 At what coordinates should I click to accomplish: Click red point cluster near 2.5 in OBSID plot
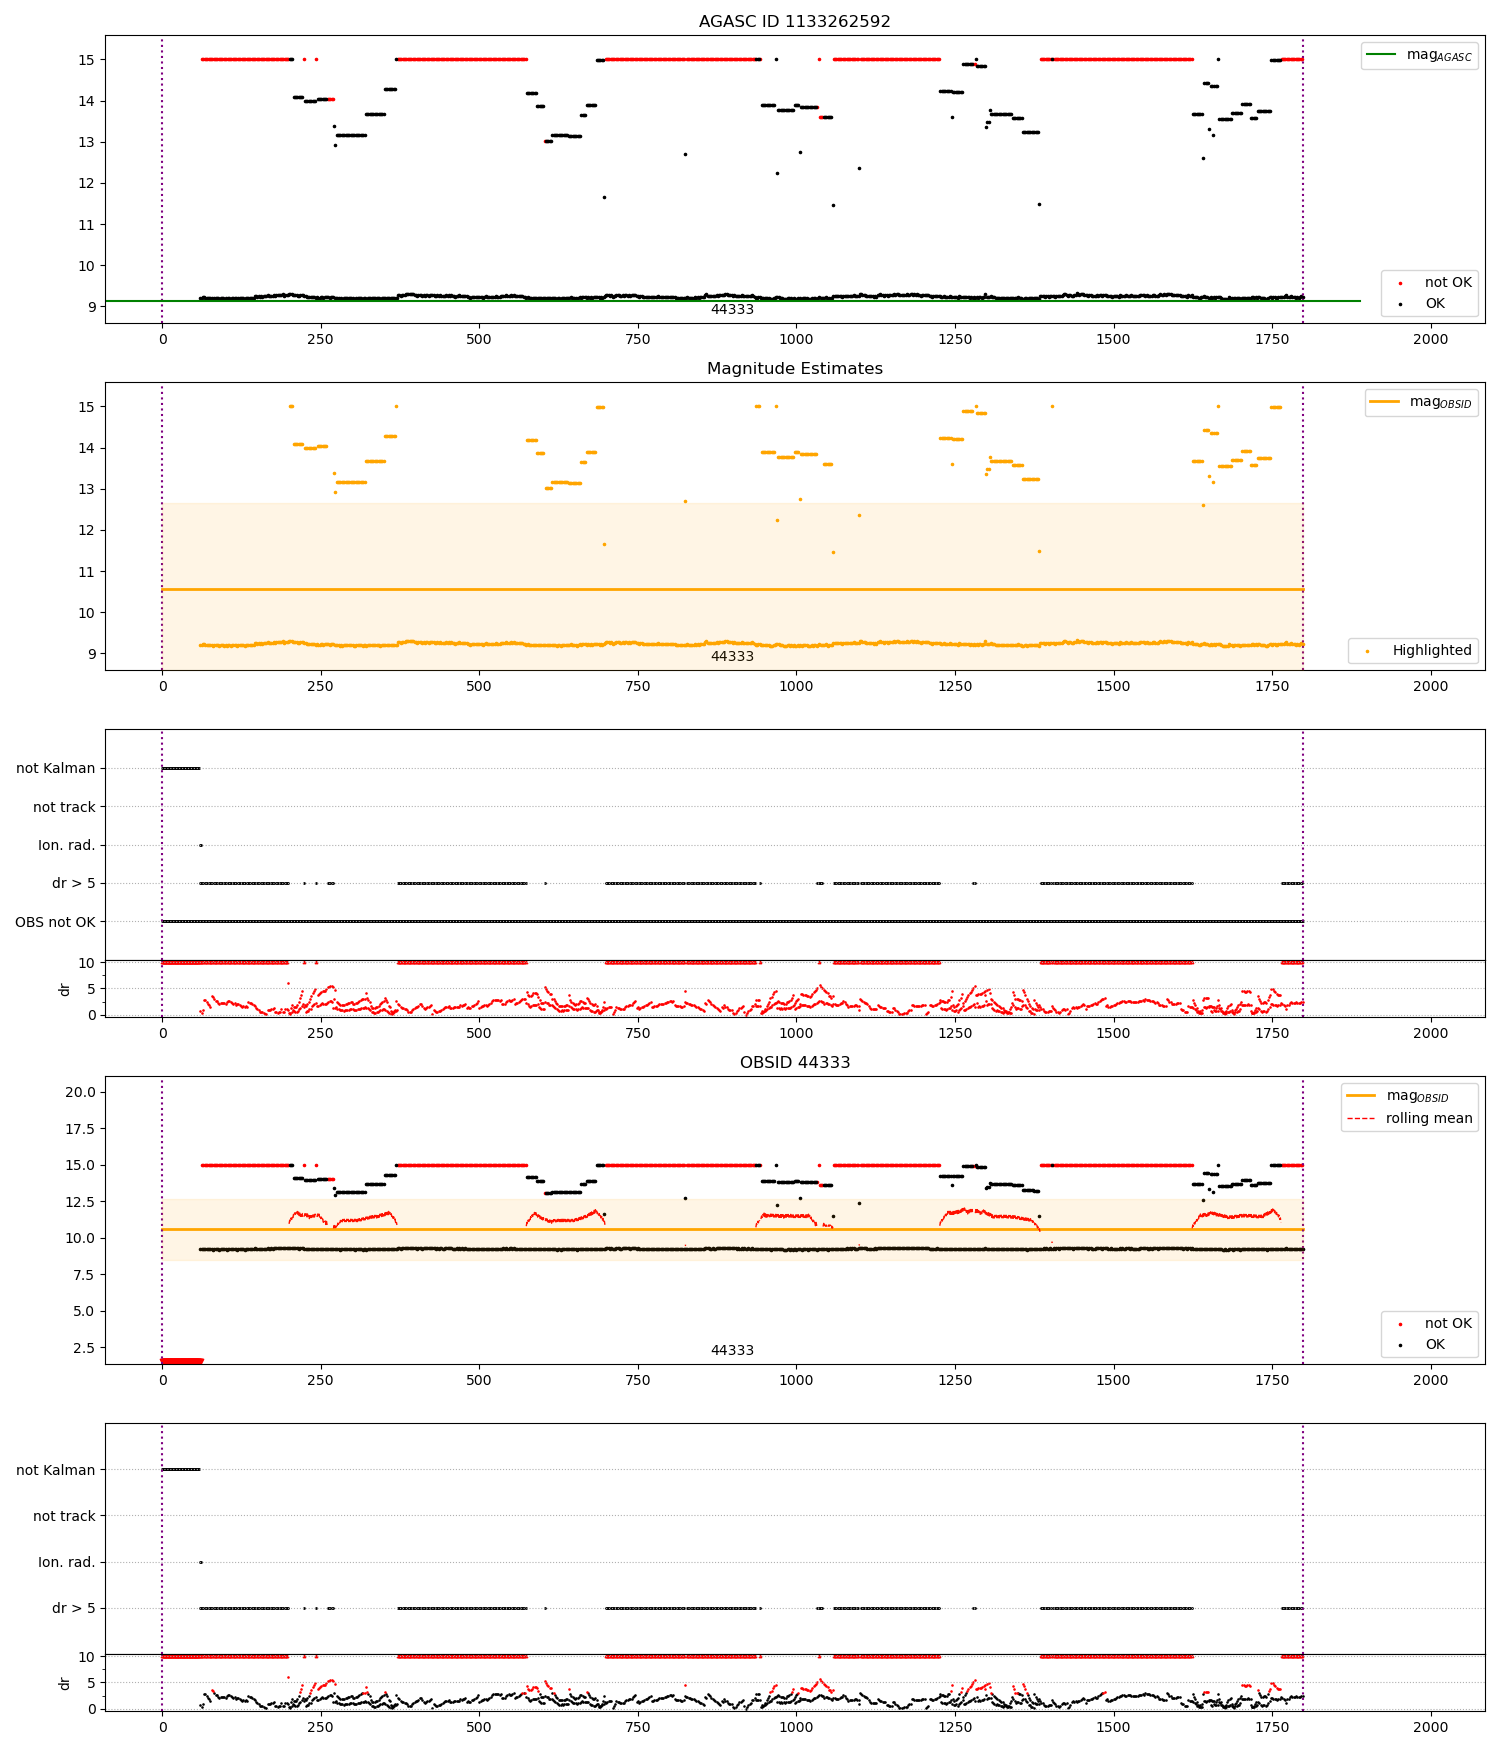pos(182,1360)
